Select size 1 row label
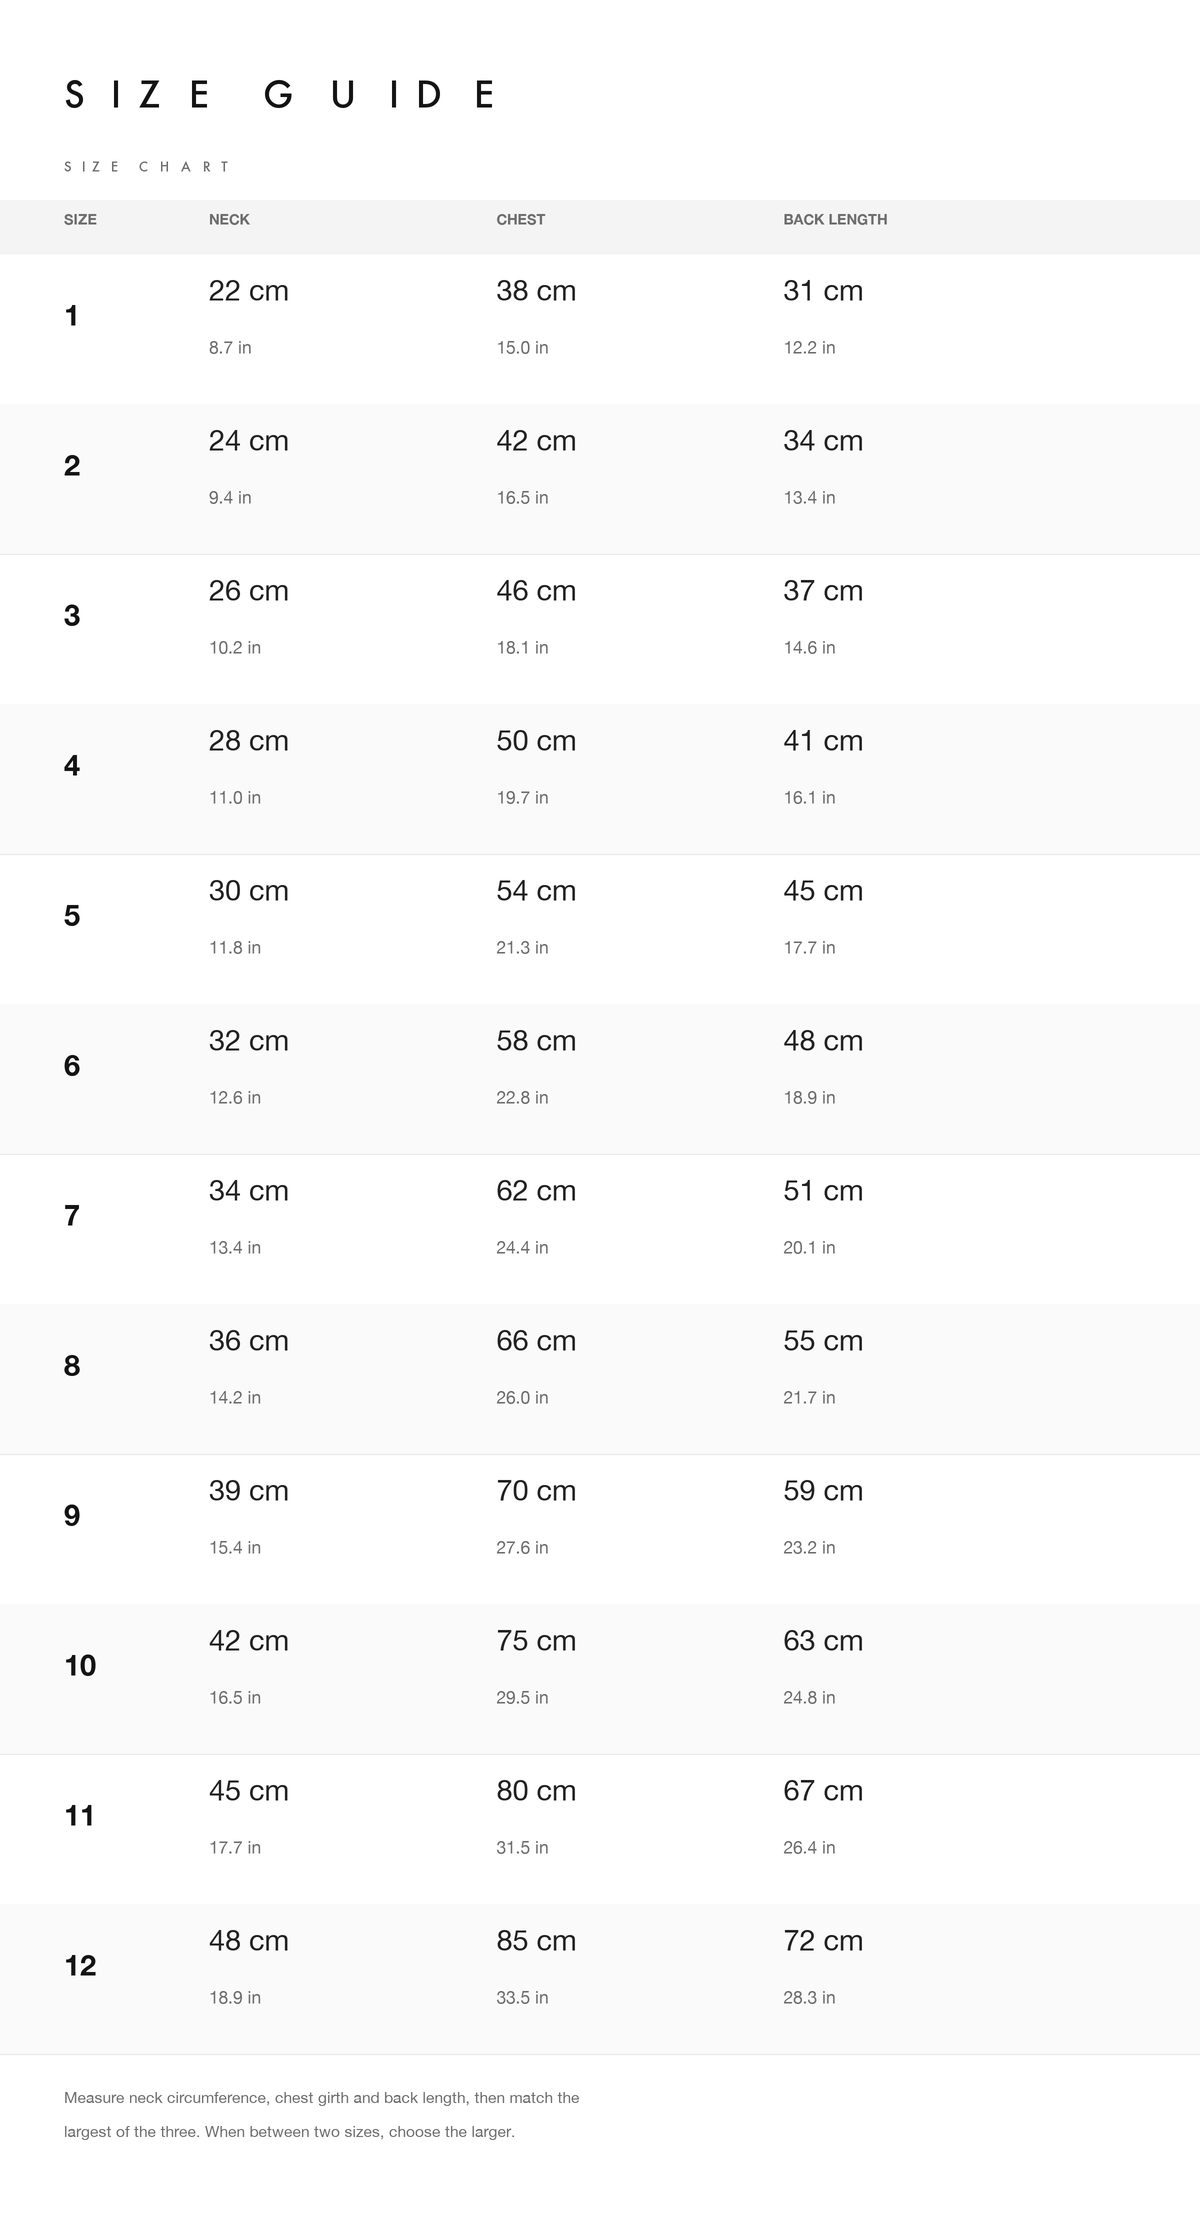 tap(71, 316)
